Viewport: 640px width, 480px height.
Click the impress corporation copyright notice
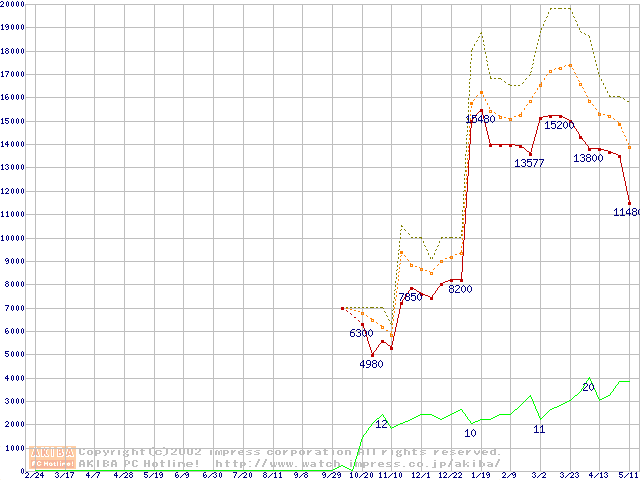(x=290, y=452)
